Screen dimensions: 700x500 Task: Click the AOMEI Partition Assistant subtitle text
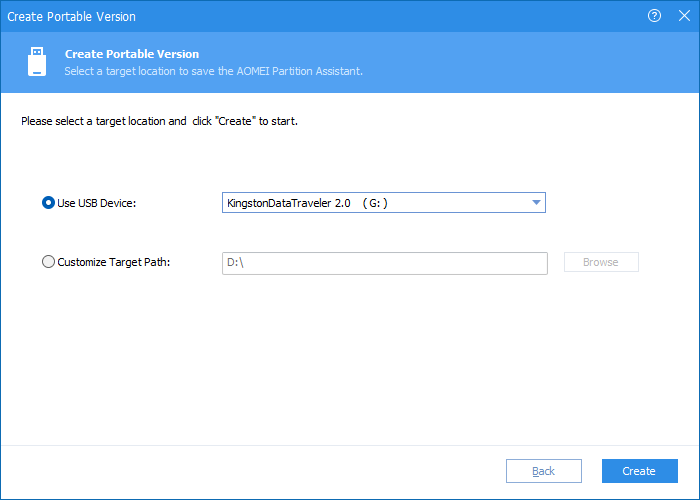click(213, 71)
